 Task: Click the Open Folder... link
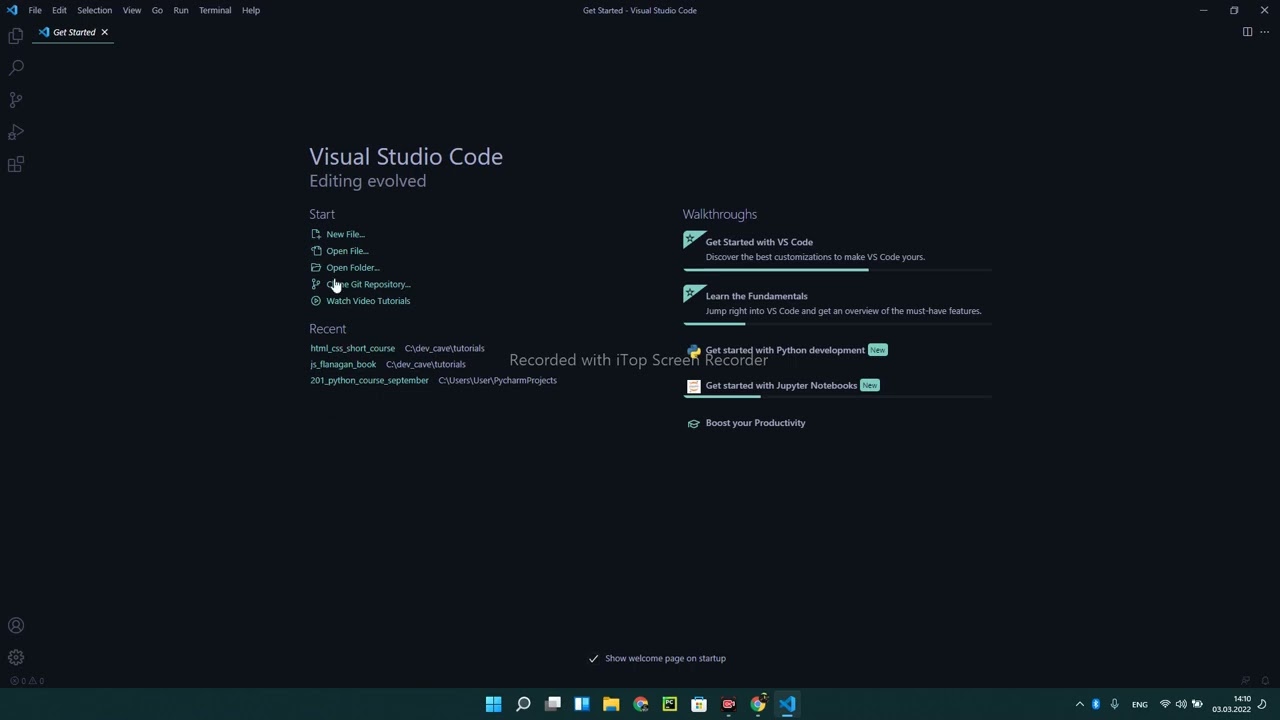(353, 268)
